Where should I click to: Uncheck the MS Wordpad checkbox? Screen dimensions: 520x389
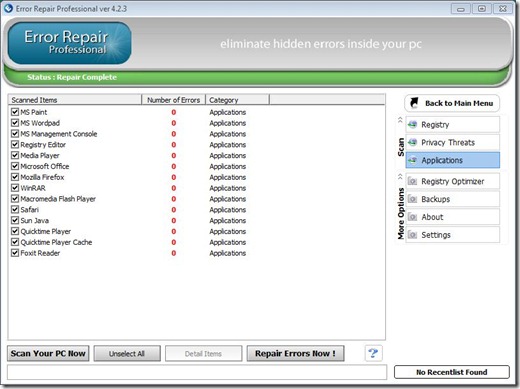[15, 123]
